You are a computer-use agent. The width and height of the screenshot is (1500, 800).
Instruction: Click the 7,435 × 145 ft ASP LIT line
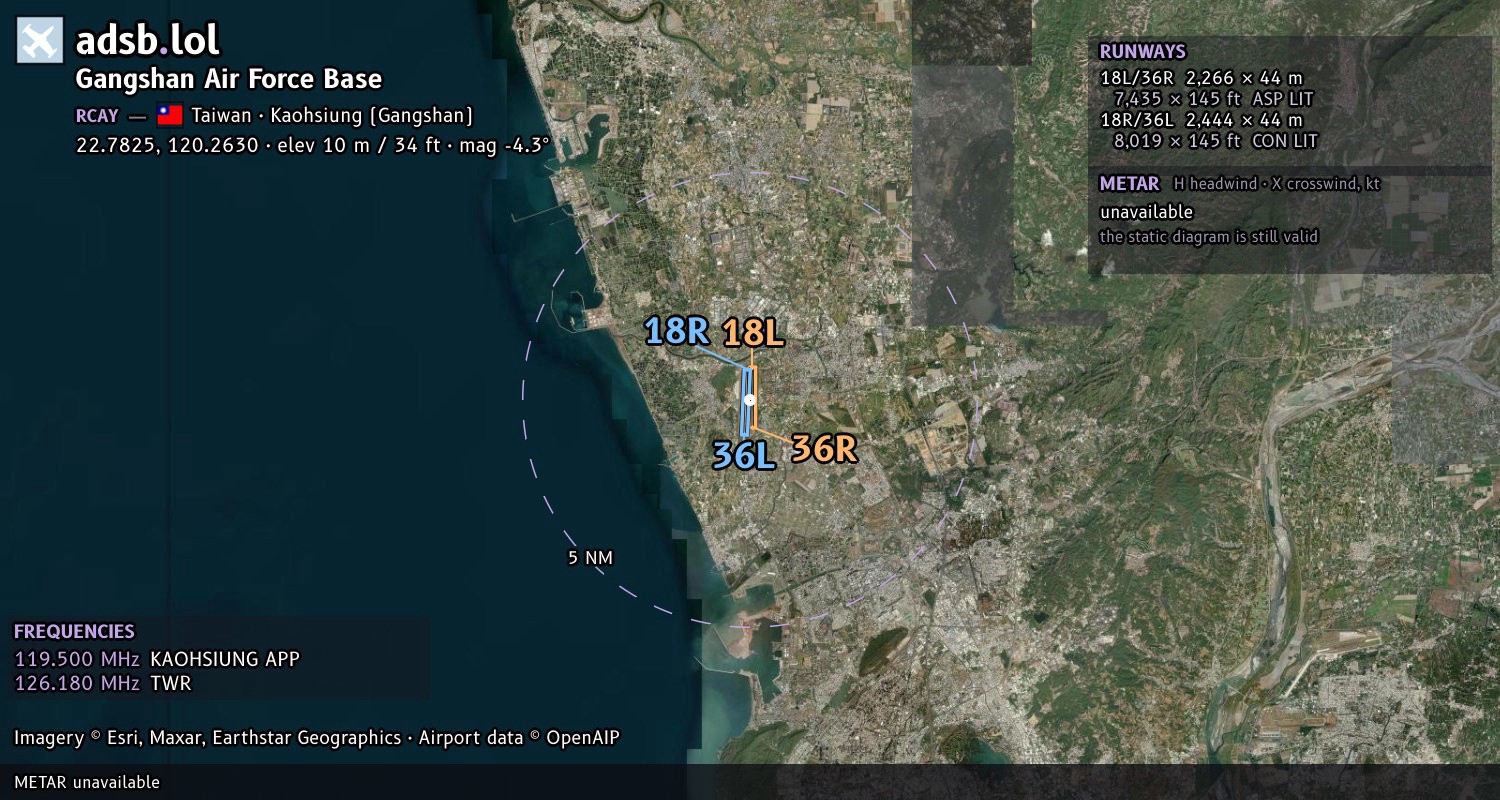(1213, 99)
